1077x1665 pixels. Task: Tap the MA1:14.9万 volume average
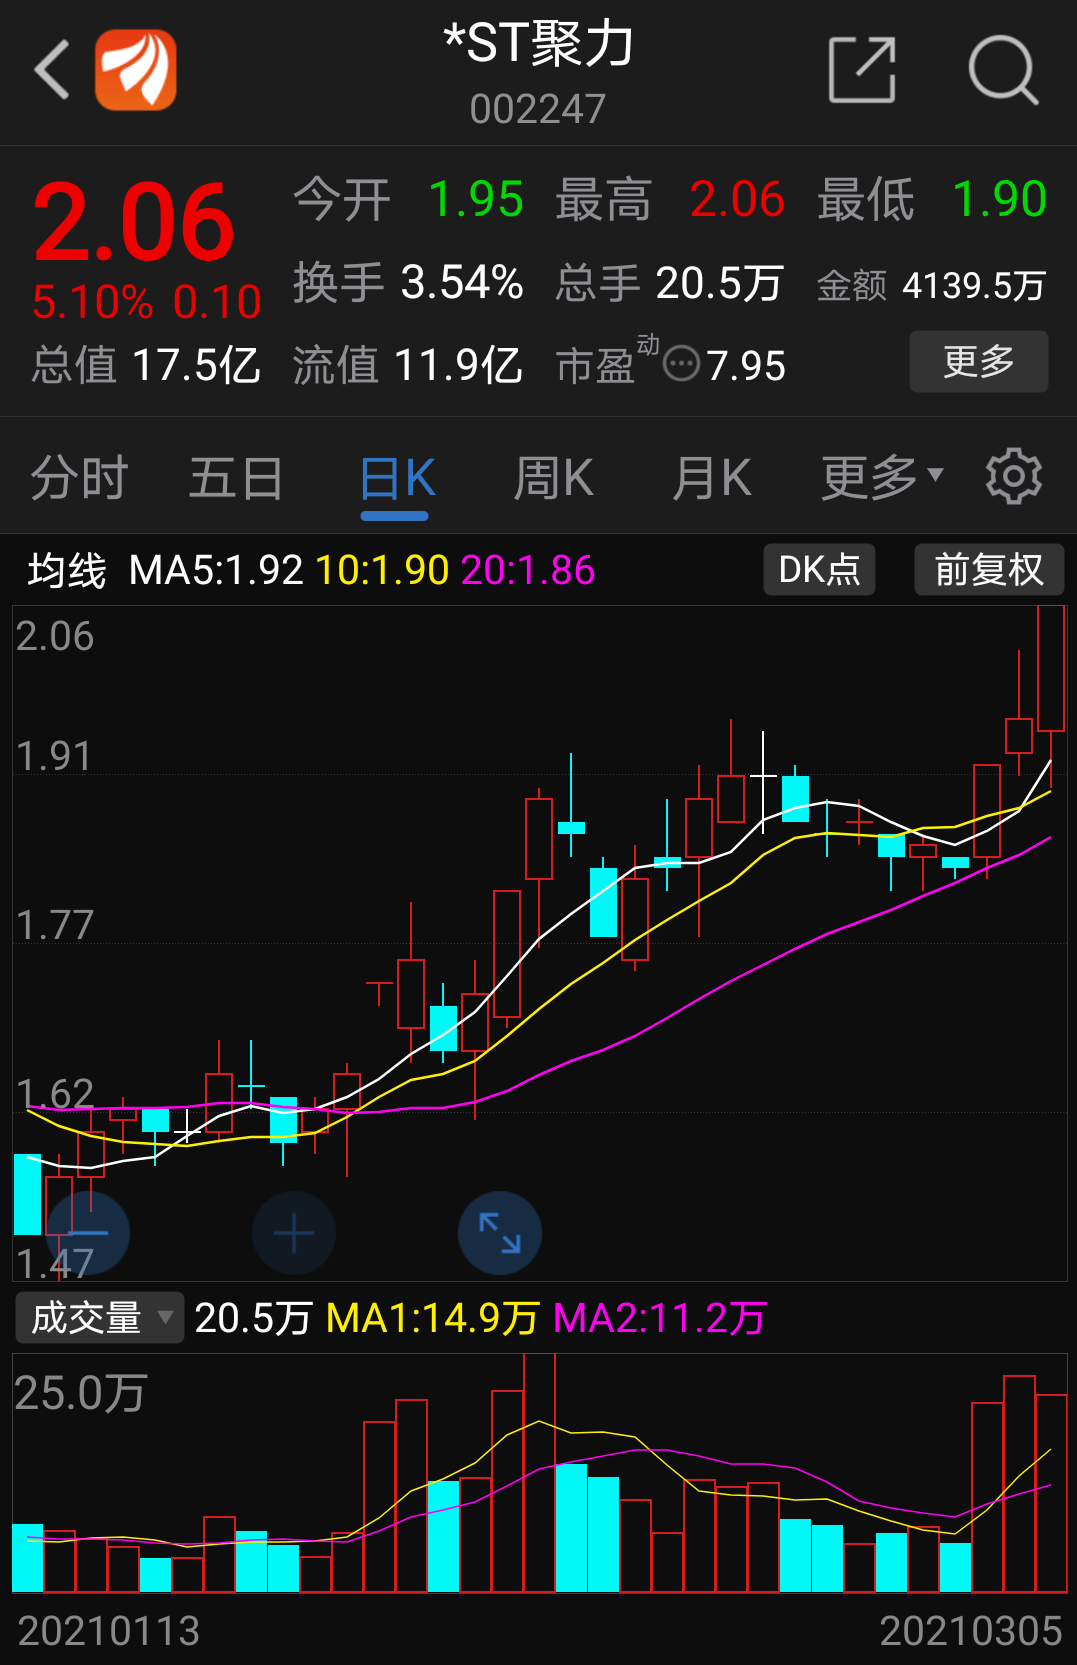pos(433,1318)
